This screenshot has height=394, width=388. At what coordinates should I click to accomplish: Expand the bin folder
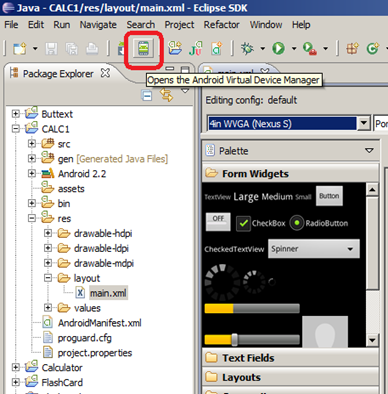pos(32,203)
